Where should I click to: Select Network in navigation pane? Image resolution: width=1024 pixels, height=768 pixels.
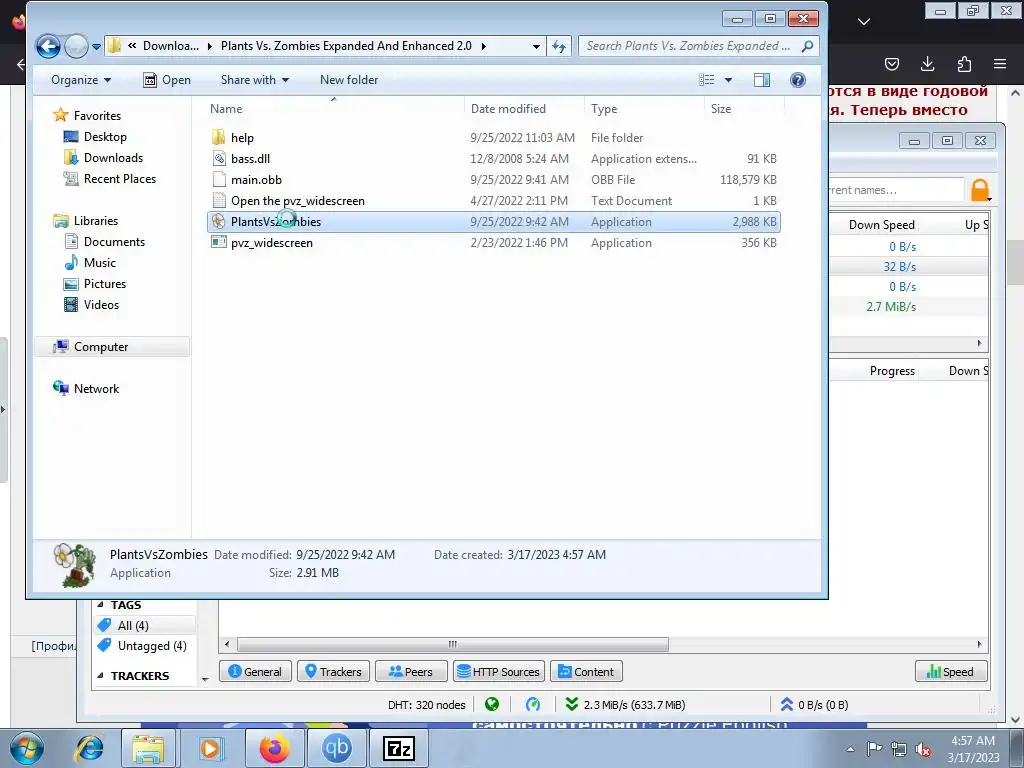96,389
